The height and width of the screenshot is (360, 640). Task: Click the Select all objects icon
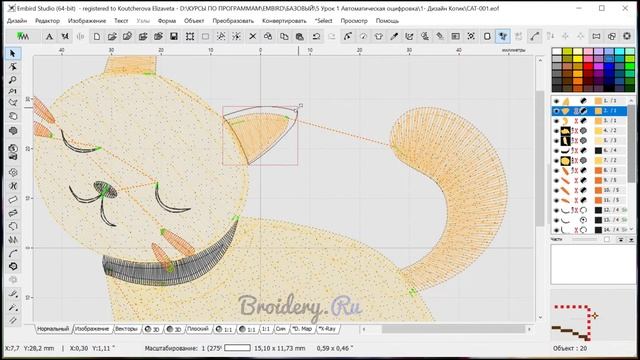[x=190, y=36]
